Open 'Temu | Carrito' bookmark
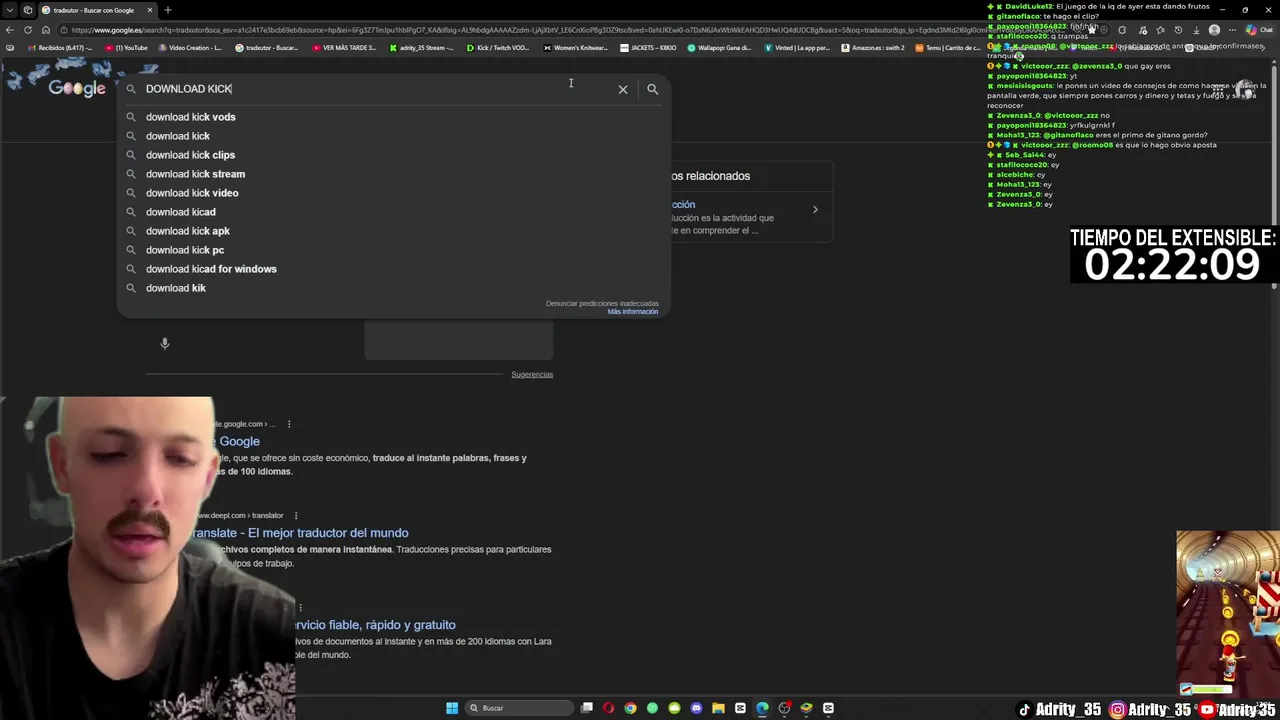The image size is (1280, 720). tap(949, 47)
